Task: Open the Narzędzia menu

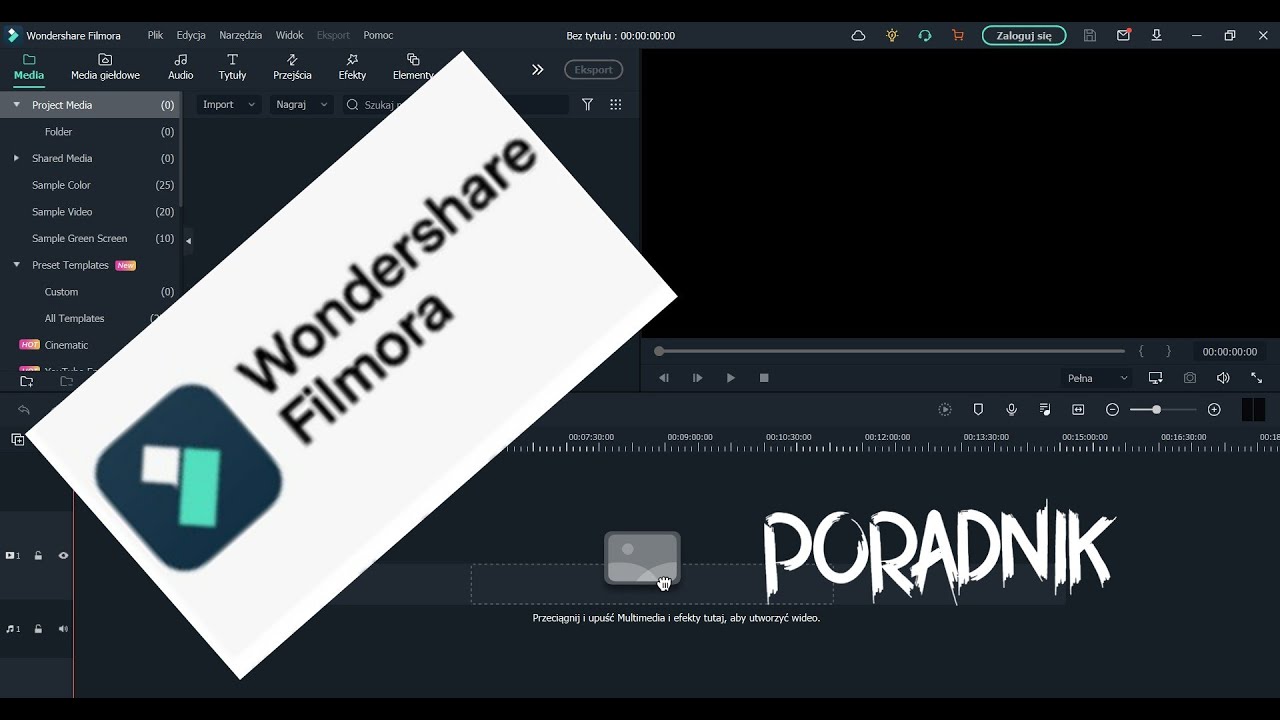Action: 241,35
